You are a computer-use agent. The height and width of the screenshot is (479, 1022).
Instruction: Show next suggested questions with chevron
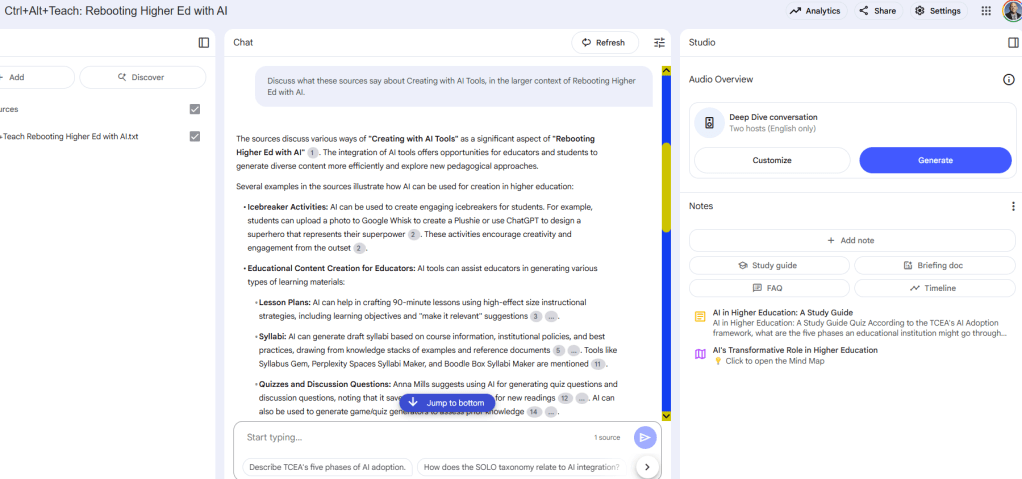pos(646,467)
